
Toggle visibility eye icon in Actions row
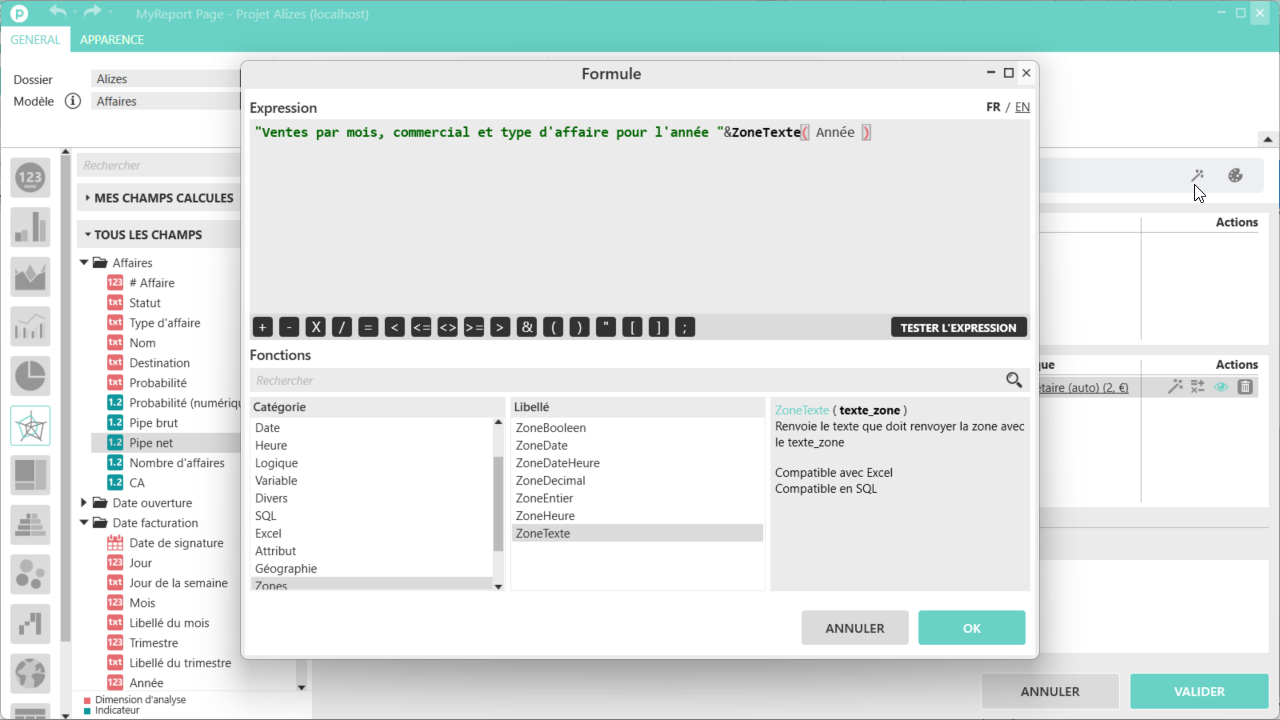1221,387
